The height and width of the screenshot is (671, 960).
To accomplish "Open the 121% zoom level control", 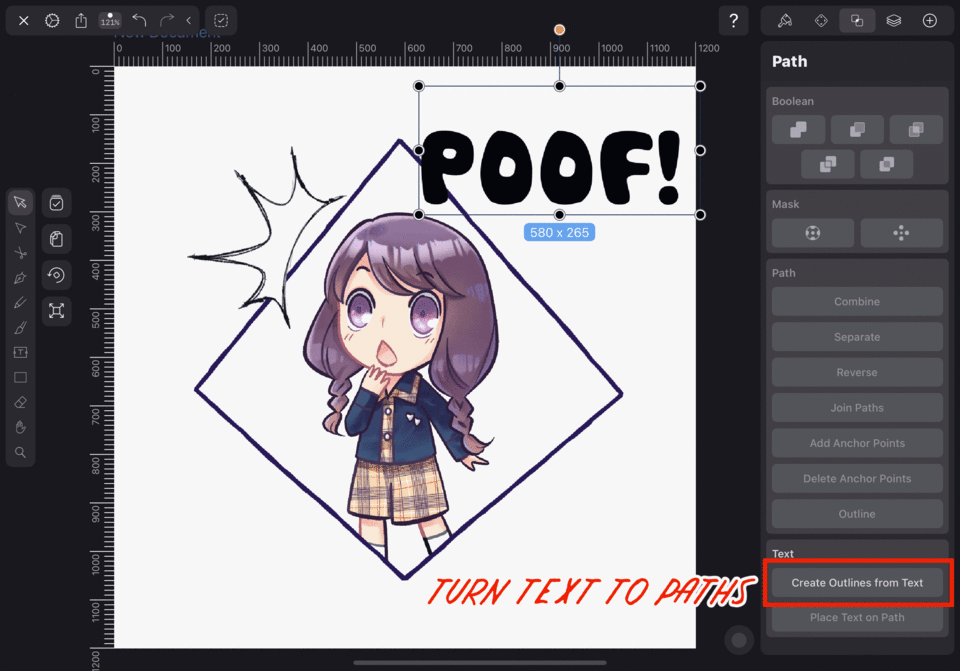I will tap(110, 20).
